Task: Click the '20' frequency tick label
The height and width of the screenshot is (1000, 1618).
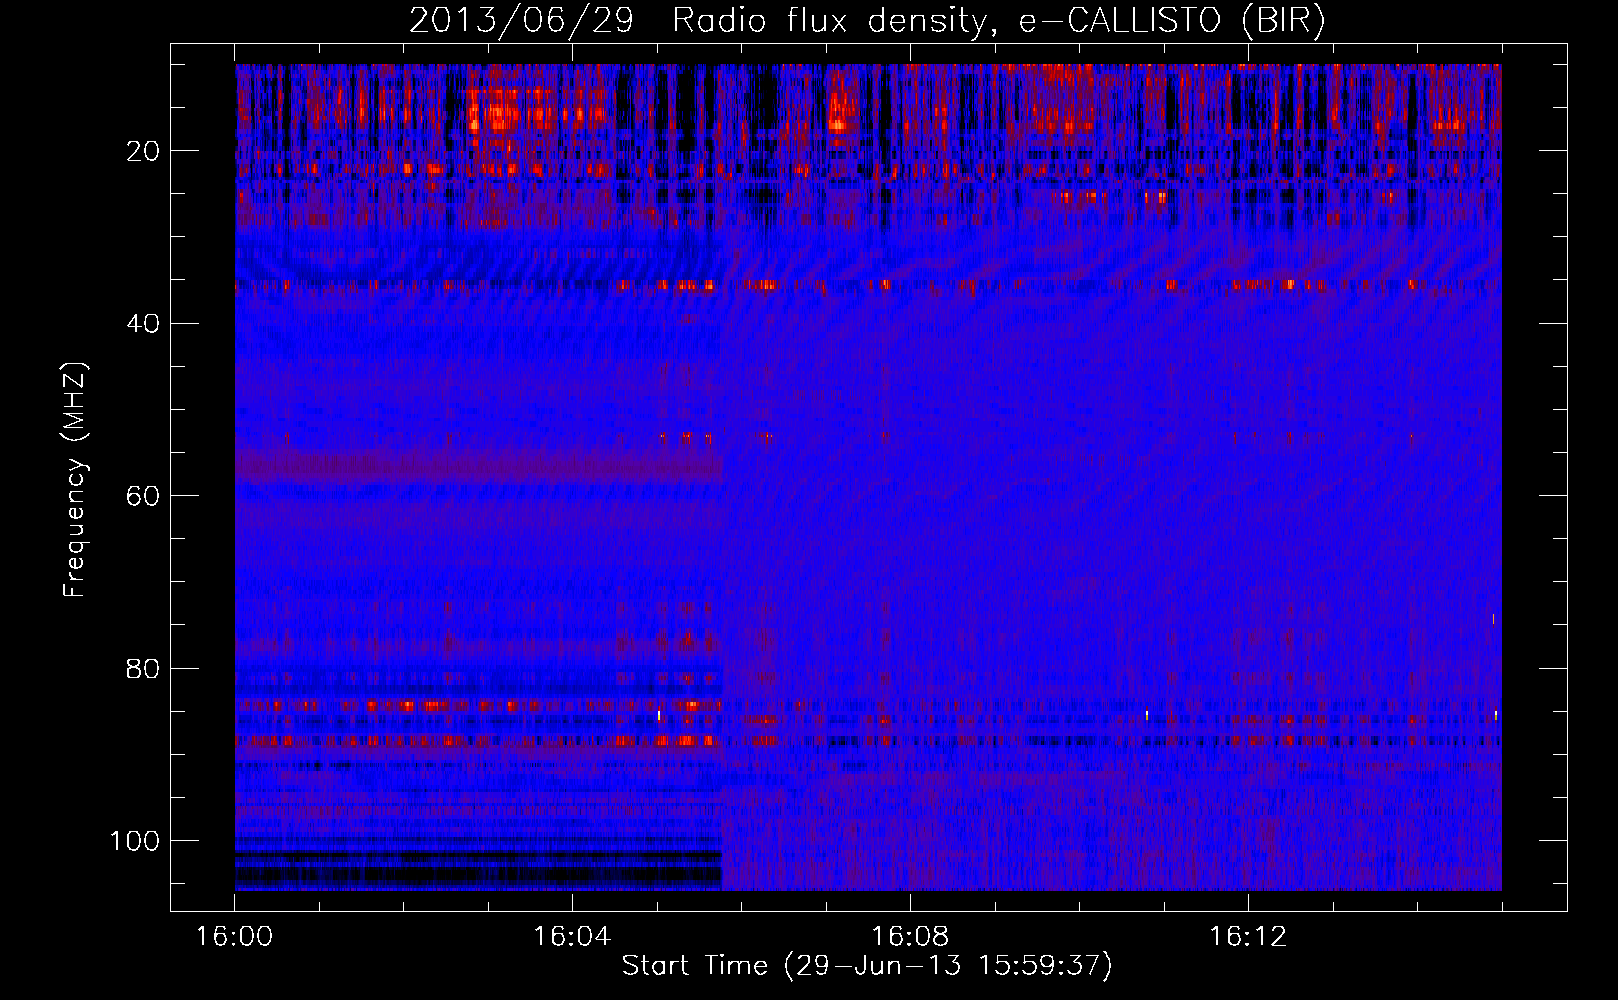Action: click(x=144, y=151)
